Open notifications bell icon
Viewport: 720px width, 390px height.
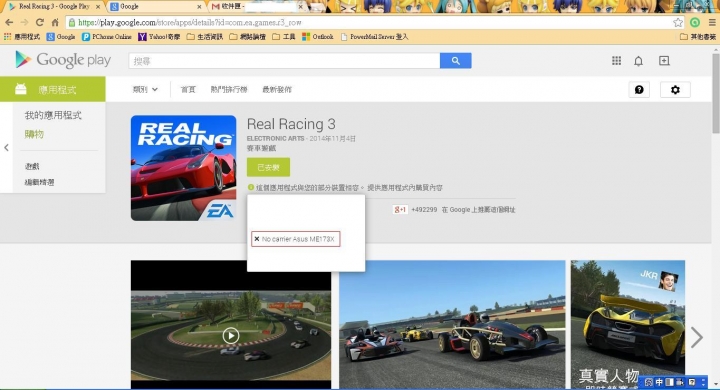click(x=638, y=61)
